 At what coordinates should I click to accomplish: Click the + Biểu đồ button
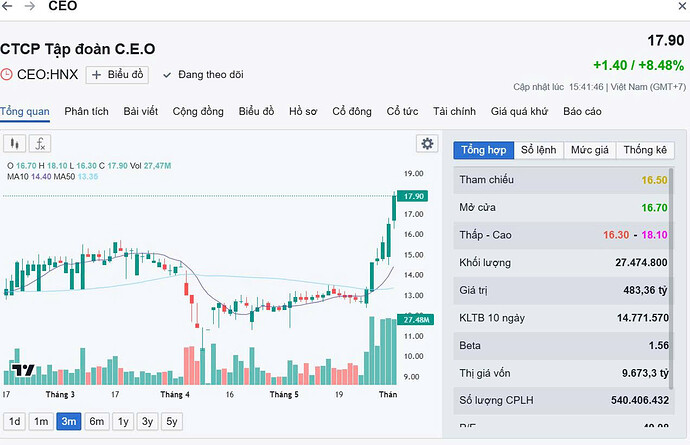coord(118,75)
